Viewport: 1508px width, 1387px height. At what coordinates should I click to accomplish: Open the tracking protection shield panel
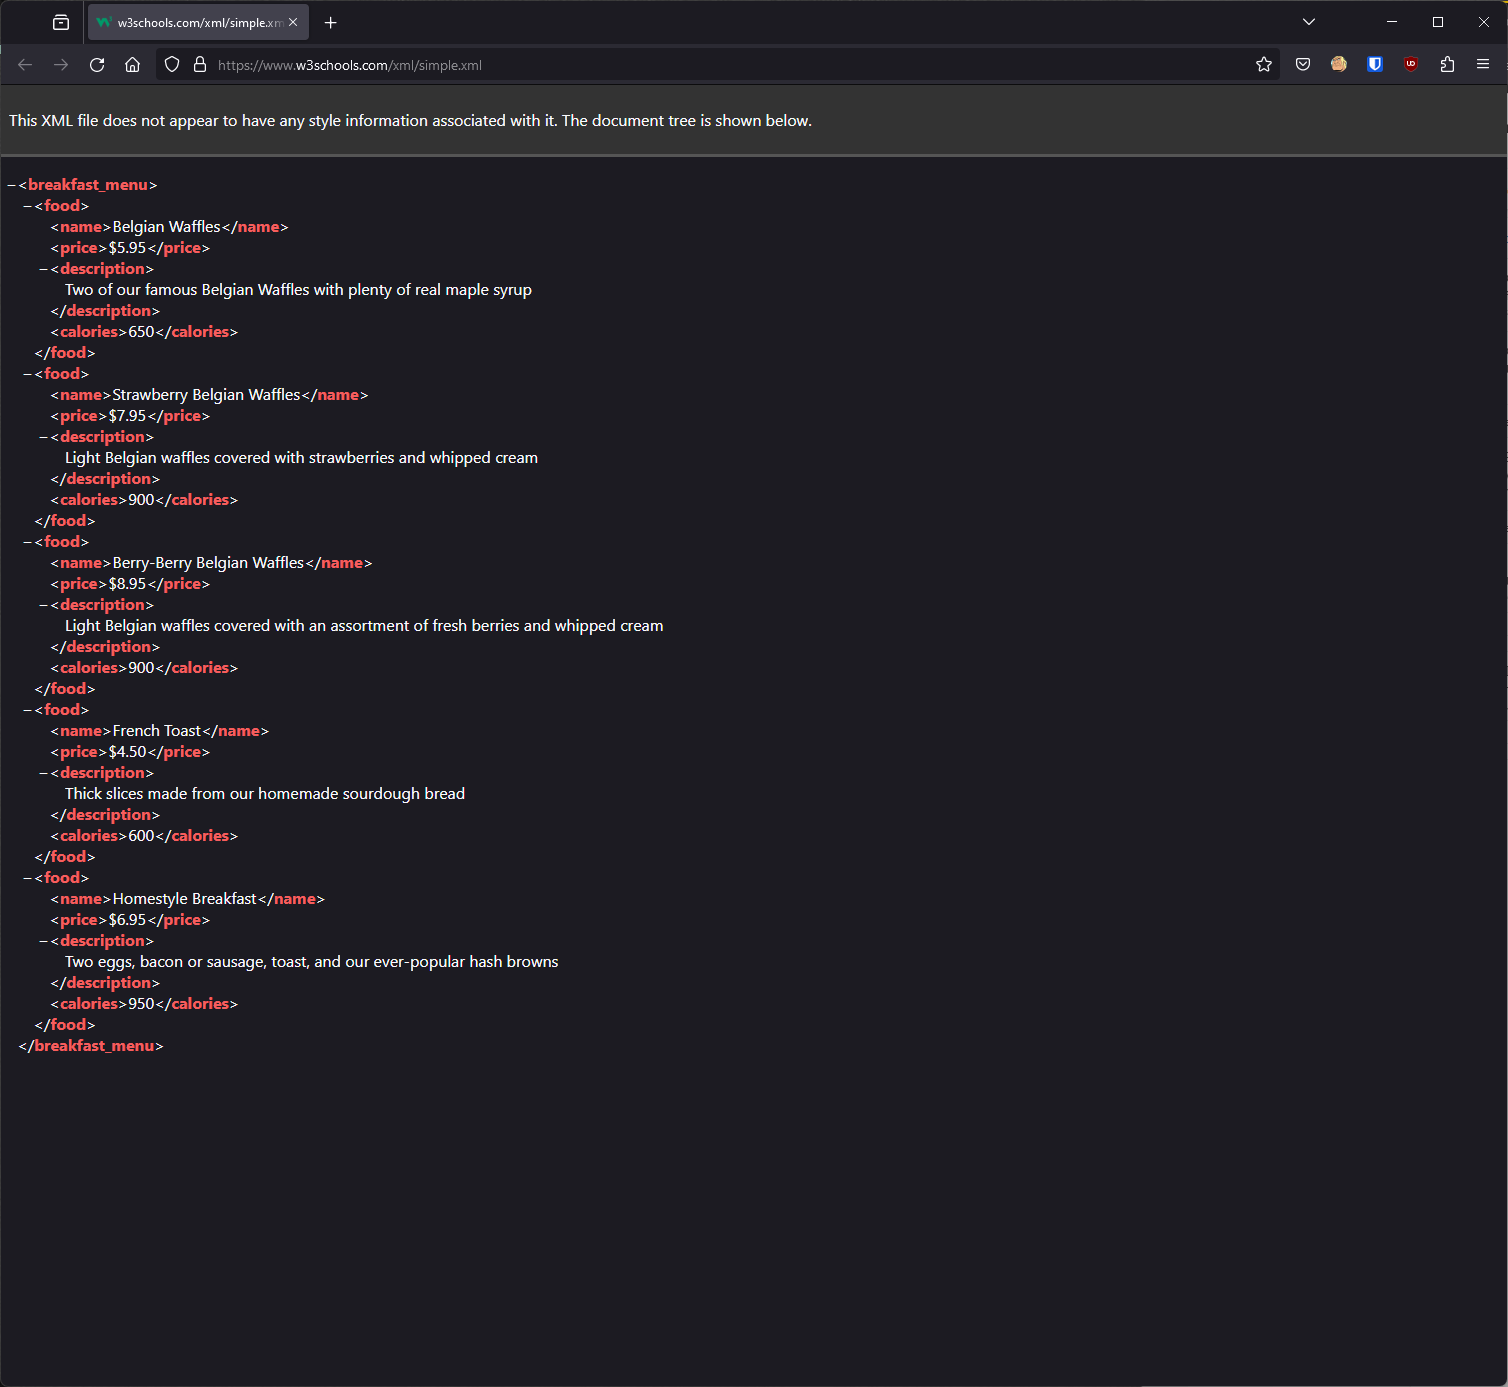click(x=171, y=64)
